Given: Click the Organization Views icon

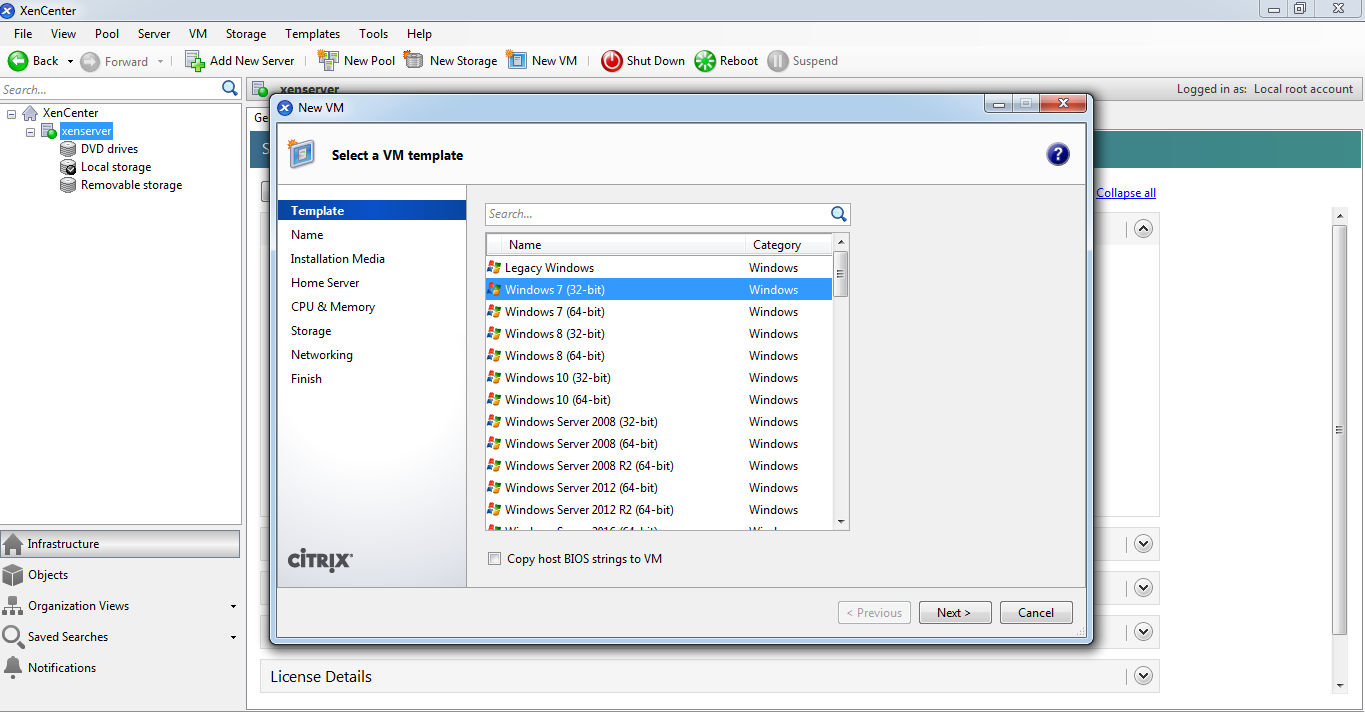Looking at the screenshot, I should coord(13,606).
